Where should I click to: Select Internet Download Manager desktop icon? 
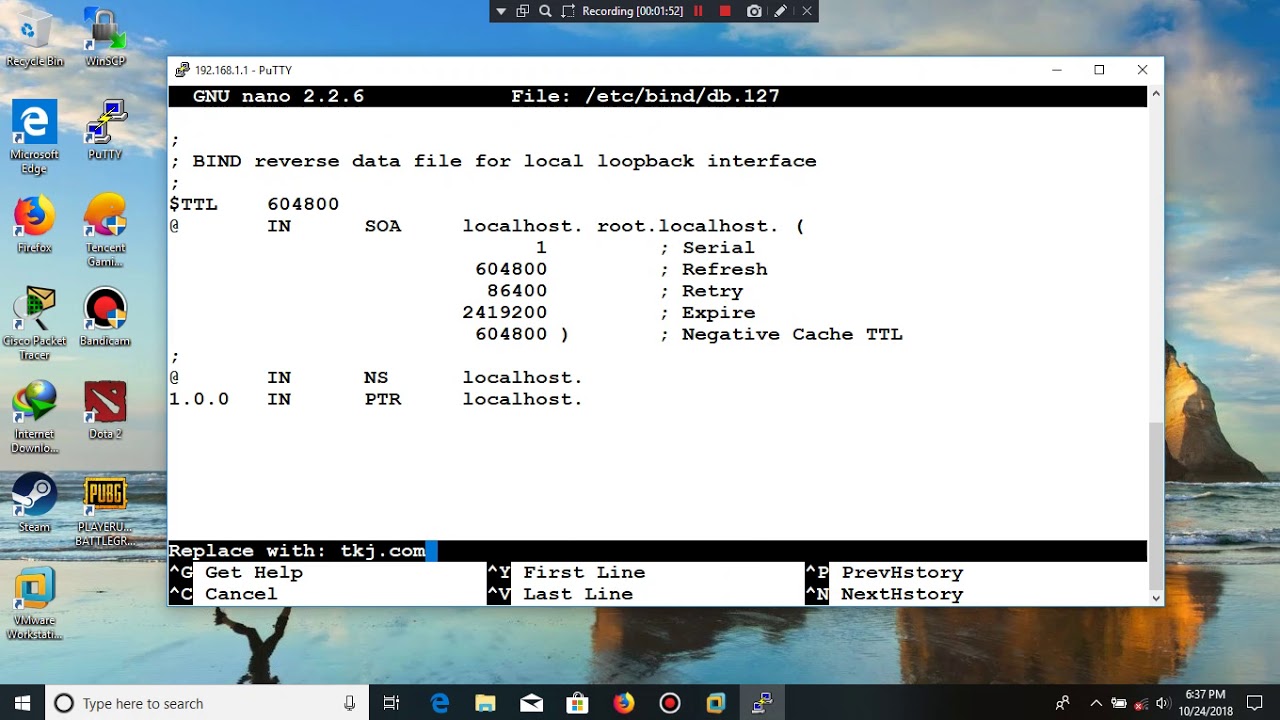tap(34, 417)
